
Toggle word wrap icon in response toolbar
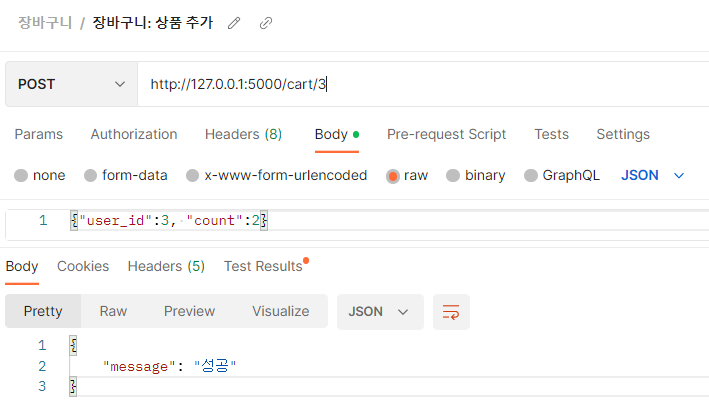click(451, 312)
